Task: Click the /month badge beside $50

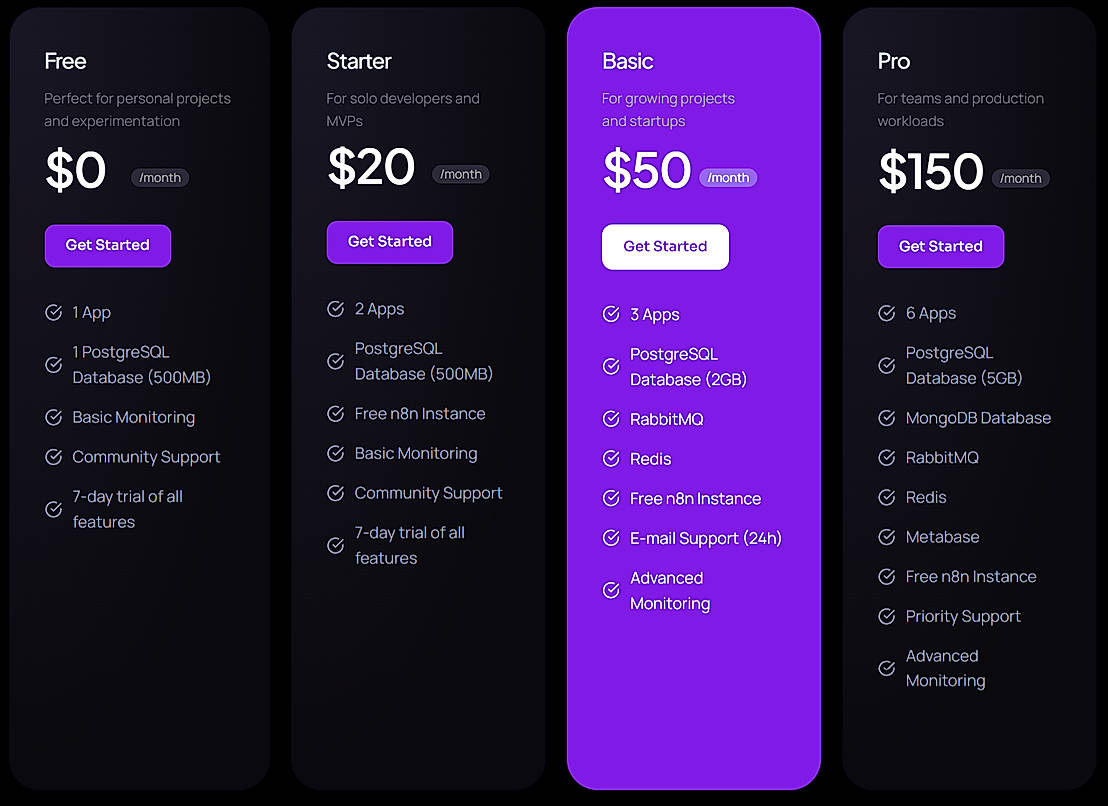Action: pyautogui.click(x=728, y=178)
